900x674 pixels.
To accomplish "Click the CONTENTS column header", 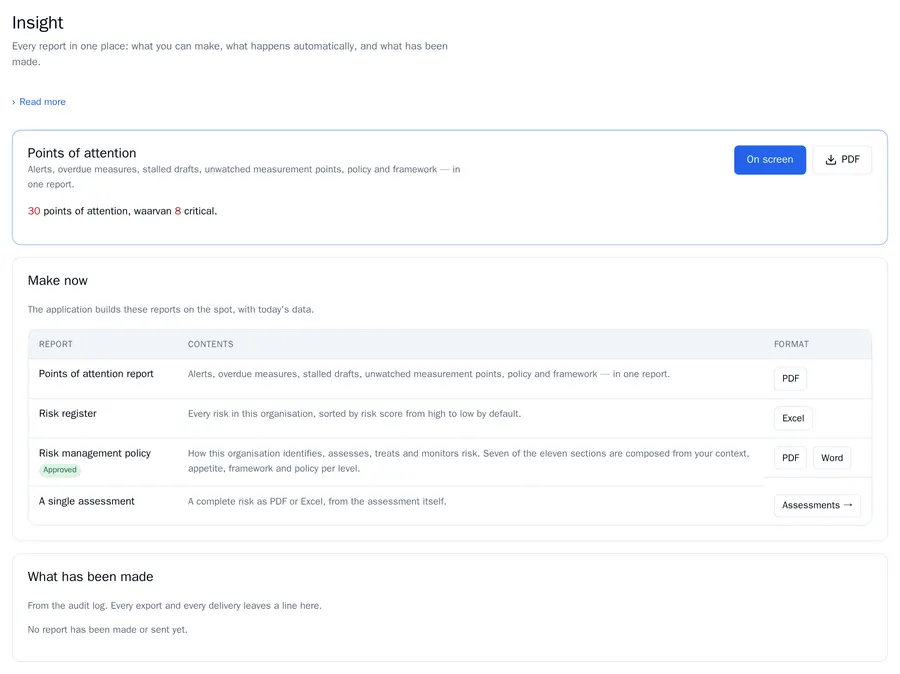I will point(211,344).
